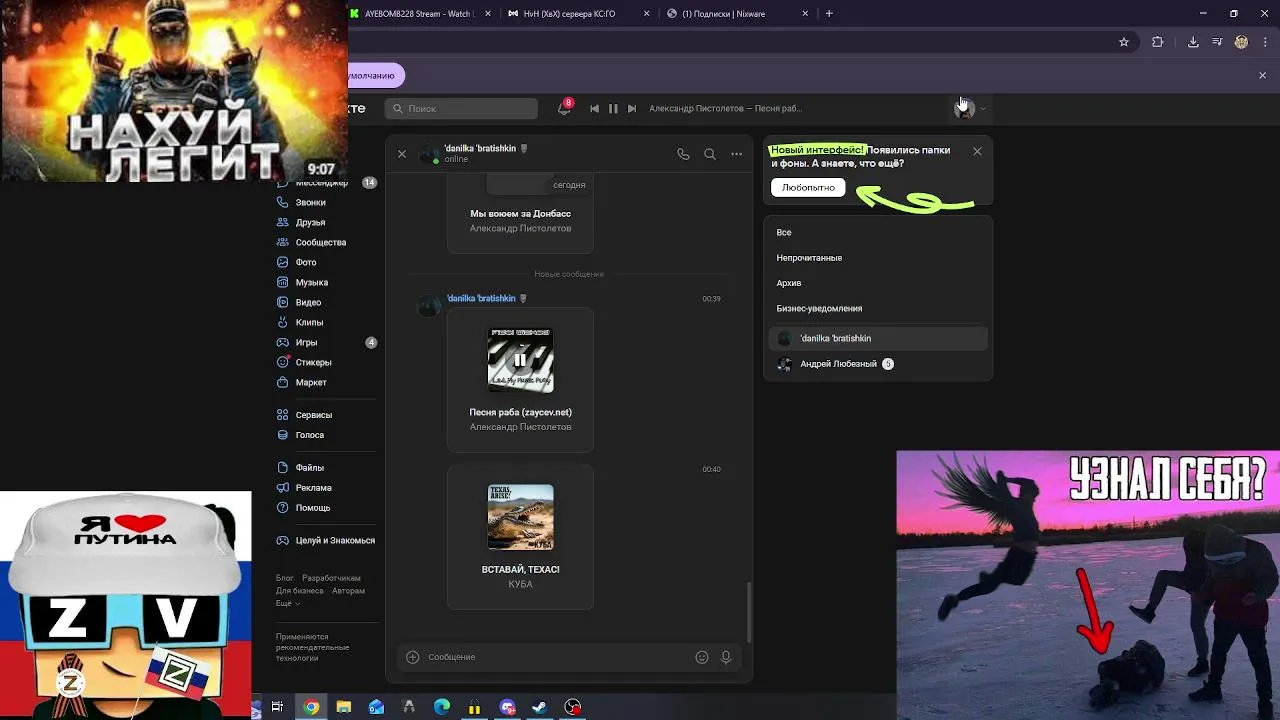Search within the open conversation
This screenshot has width=1280, height=720.
click(710, 154)
